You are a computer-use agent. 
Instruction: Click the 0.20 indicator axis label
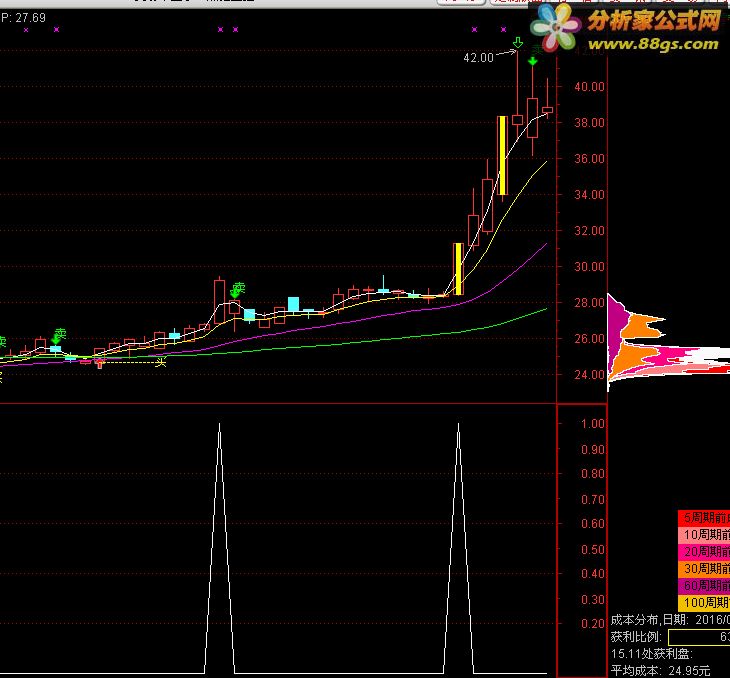coord(593,624)
